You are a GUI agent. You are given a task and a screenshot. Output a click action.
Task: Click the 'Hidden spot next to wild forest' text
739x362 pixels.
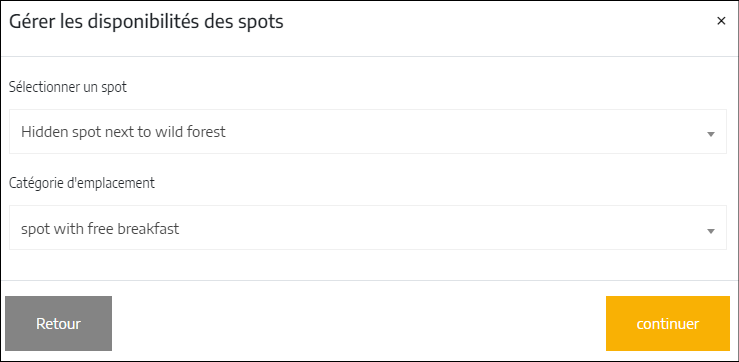coord(123,132)
